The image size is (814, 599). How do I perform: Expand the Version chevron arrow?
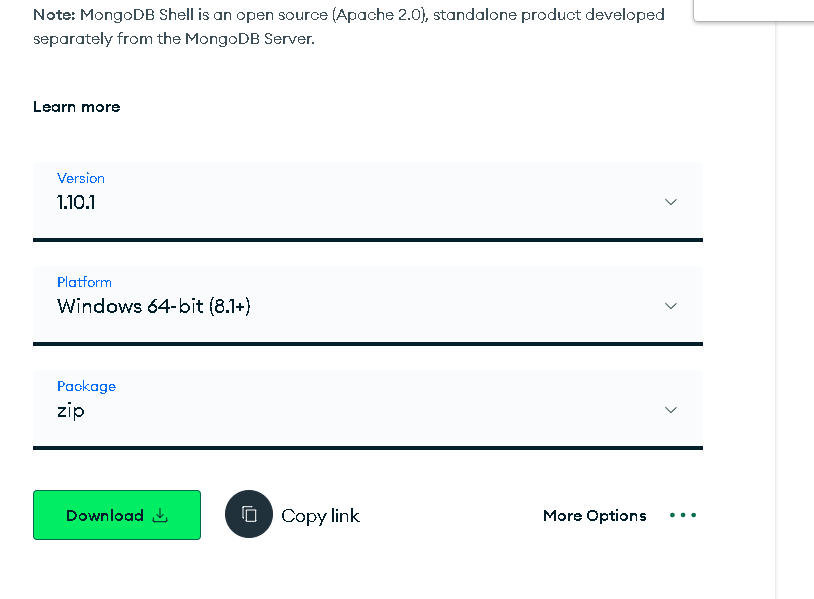(671, 202)
